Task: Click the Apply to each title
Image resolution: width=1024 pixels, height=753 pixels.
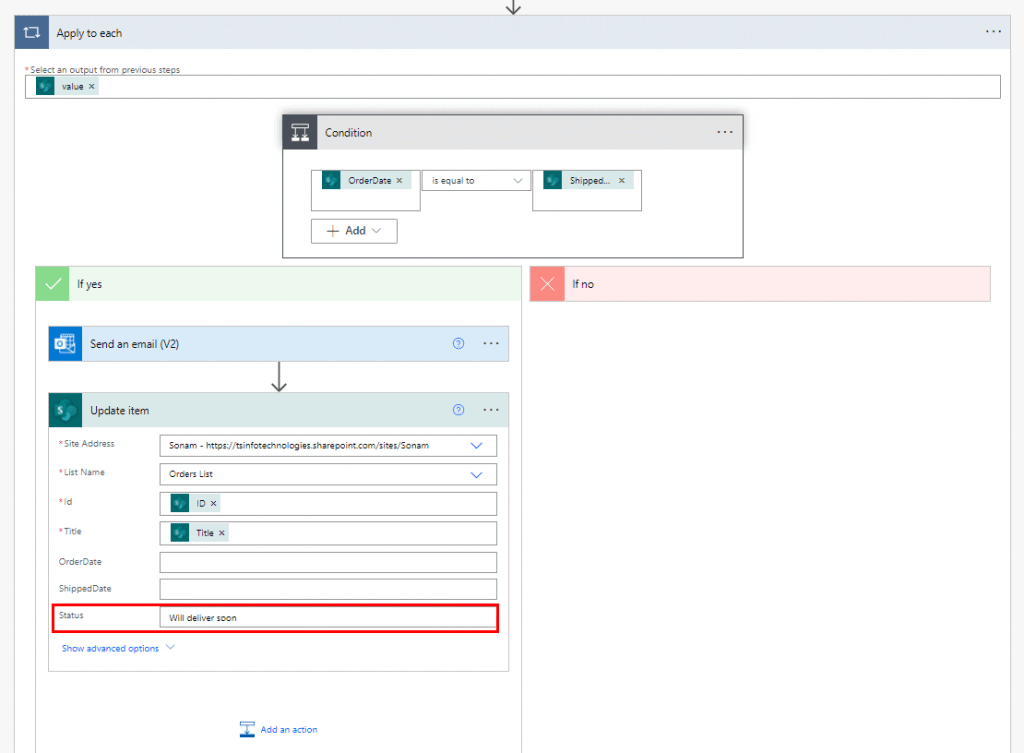Action: tap(89, 33)
